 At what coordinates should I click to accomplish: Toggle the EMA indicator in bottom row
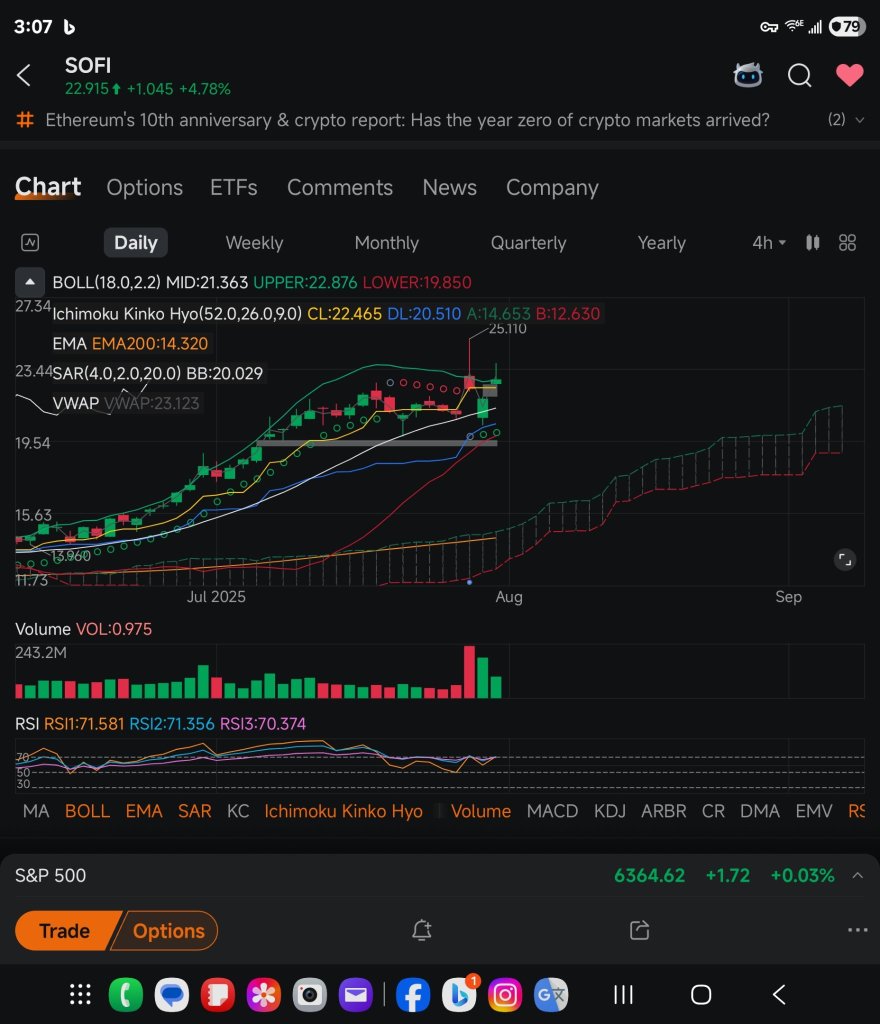(144, 811)
